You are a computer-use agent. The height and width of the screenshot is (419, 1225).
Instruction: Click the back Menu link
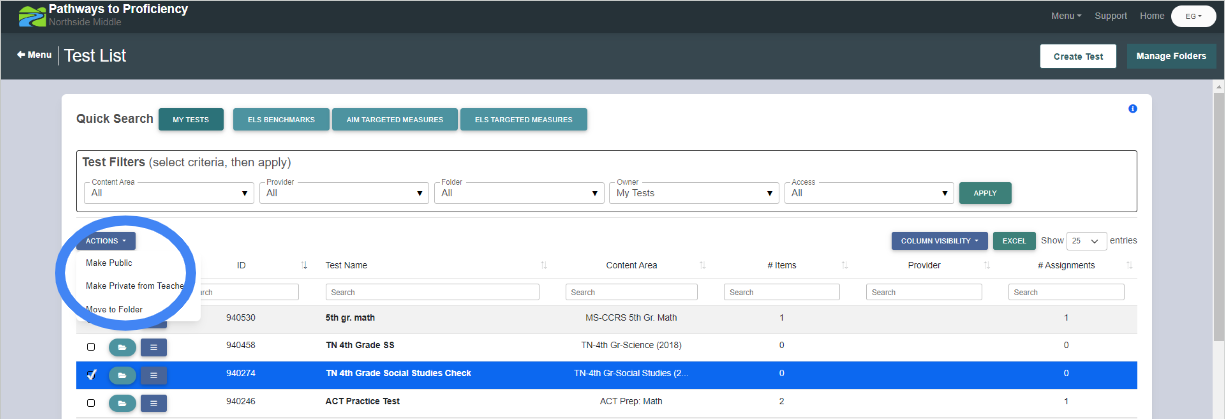(34, 55)
